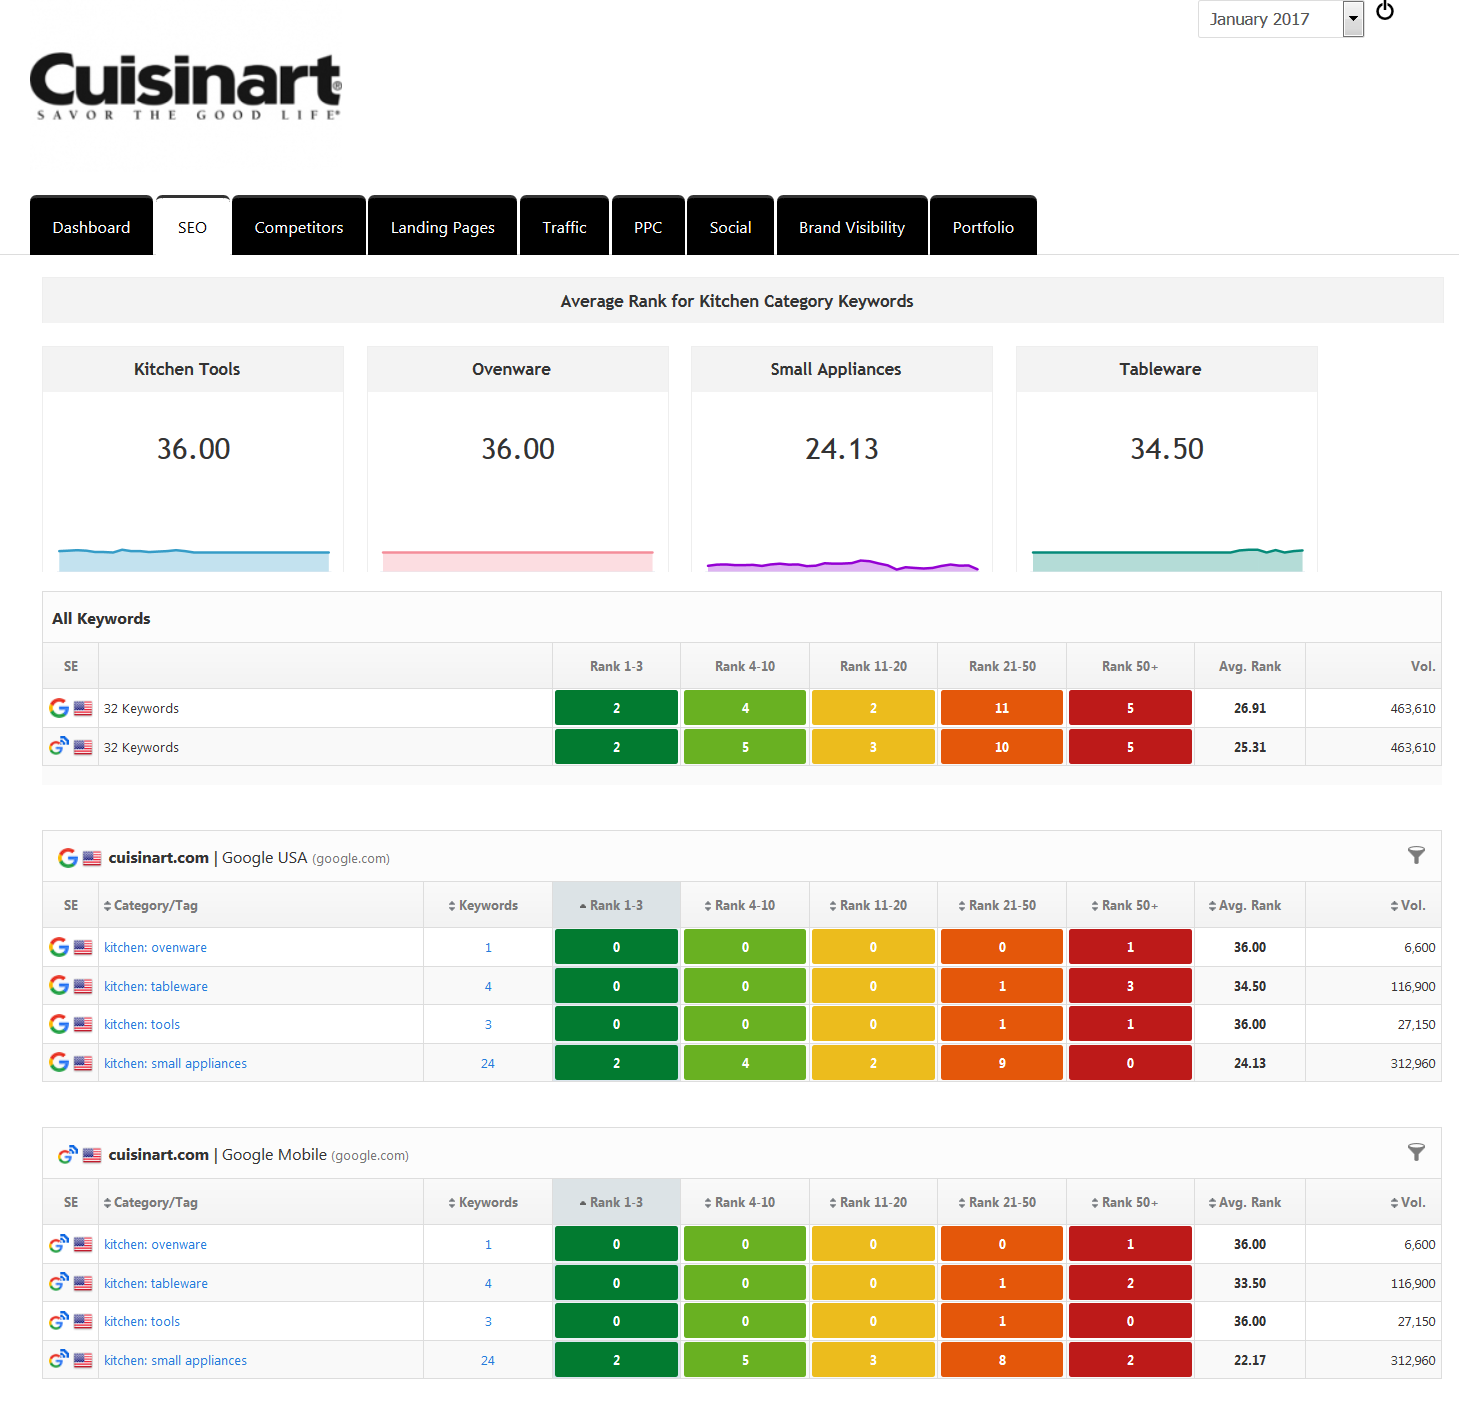This screenshot has height=1419, width=1459.
Task: Click filter funnel icon in Google Mobile panel
Action: [1416, 1152]
